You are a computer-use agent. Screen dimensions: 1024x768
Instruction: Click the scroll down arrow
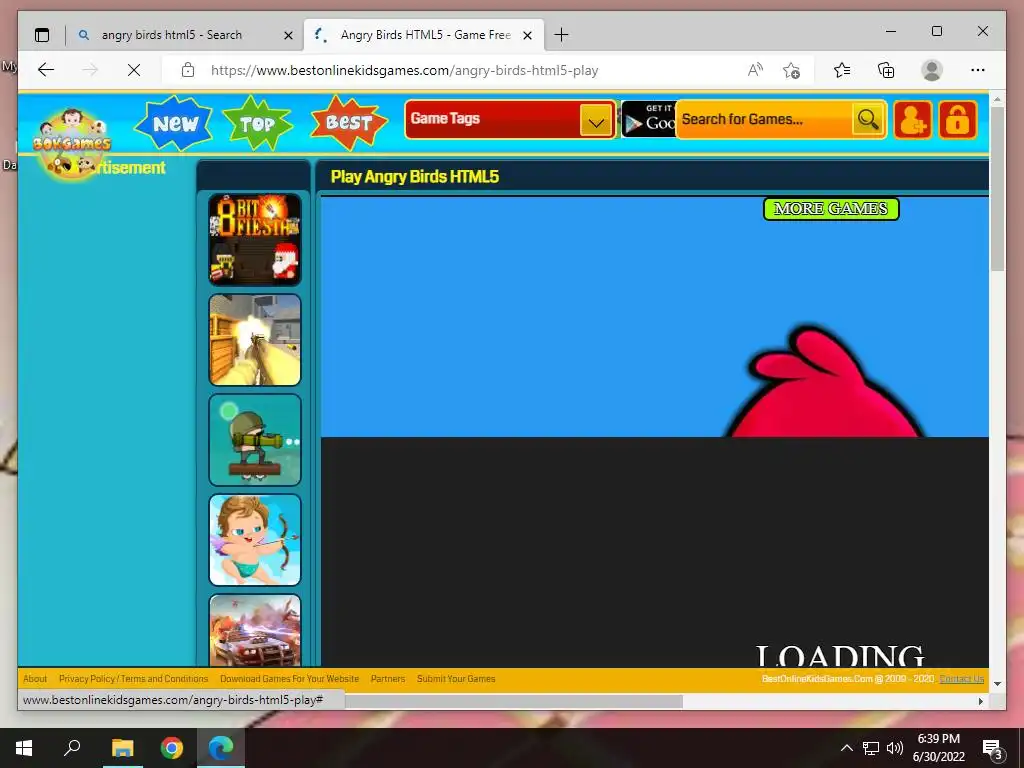pos(997,684)
